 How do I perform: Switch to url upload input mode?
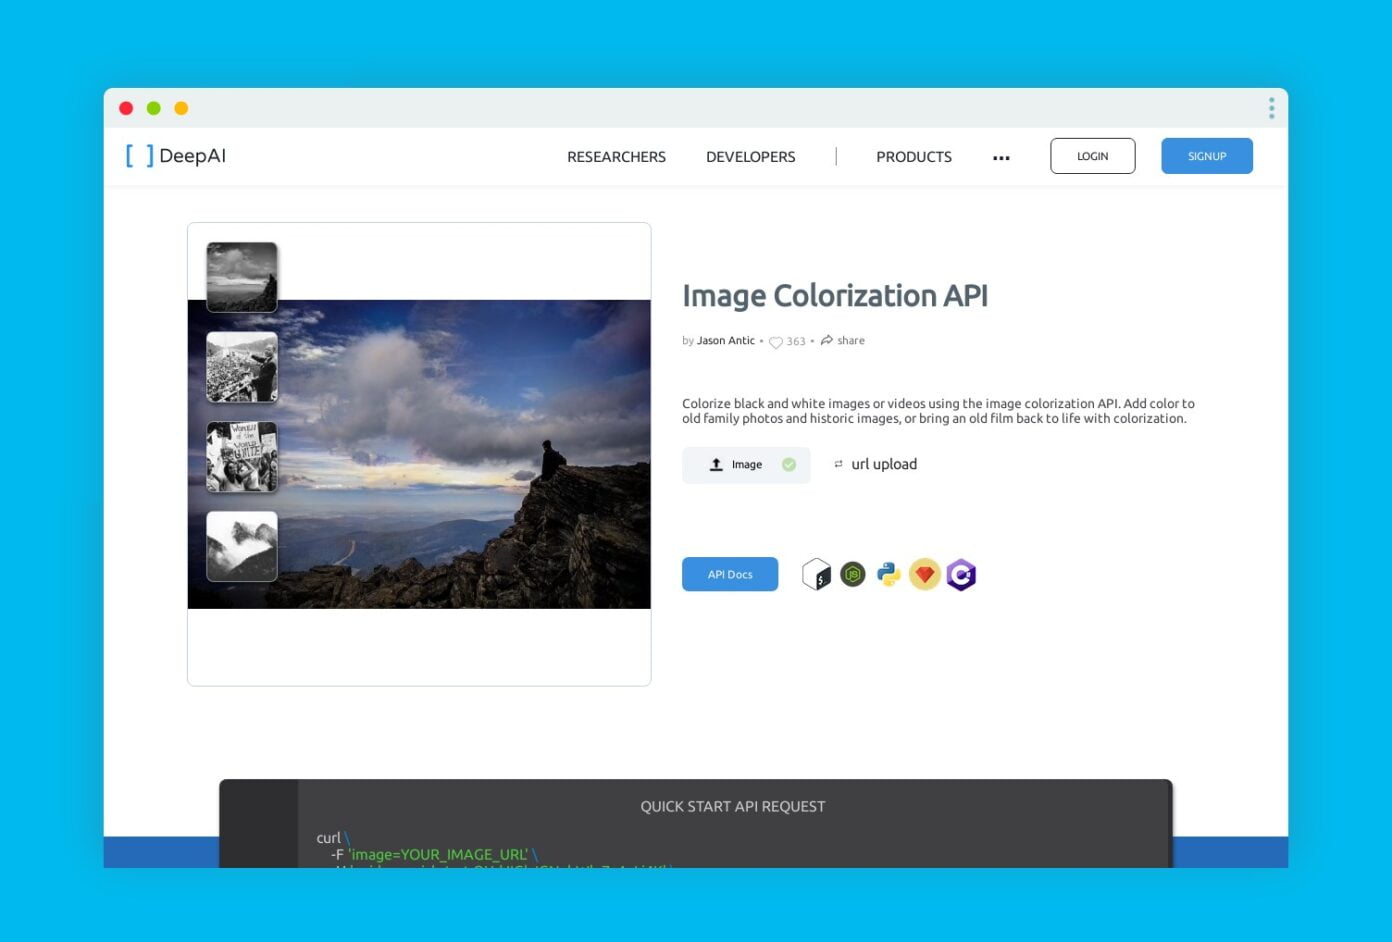tap(884, 464)
